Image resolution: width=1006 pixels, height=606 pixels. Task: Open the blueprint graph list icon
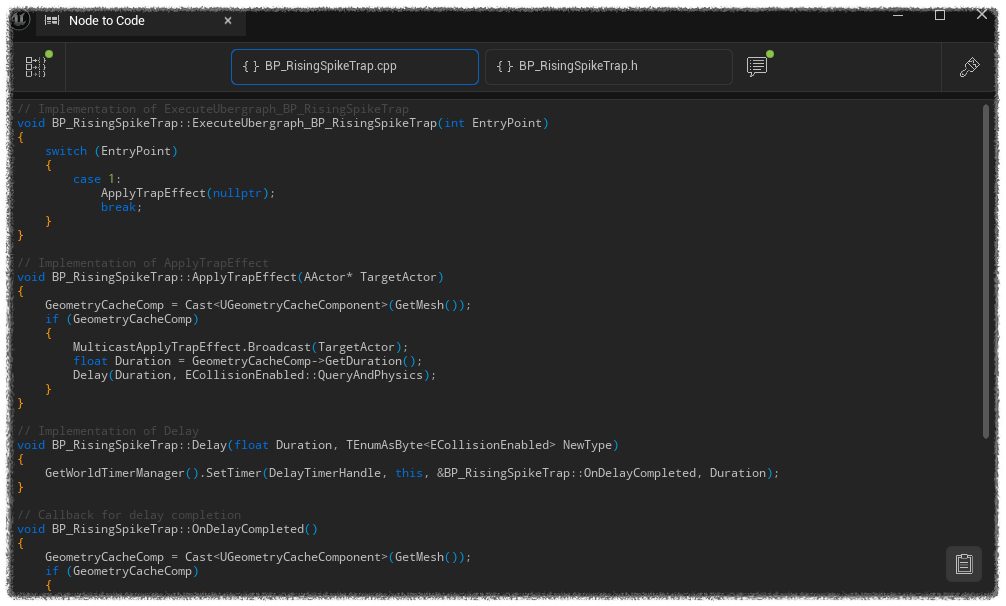click(36, 67)
